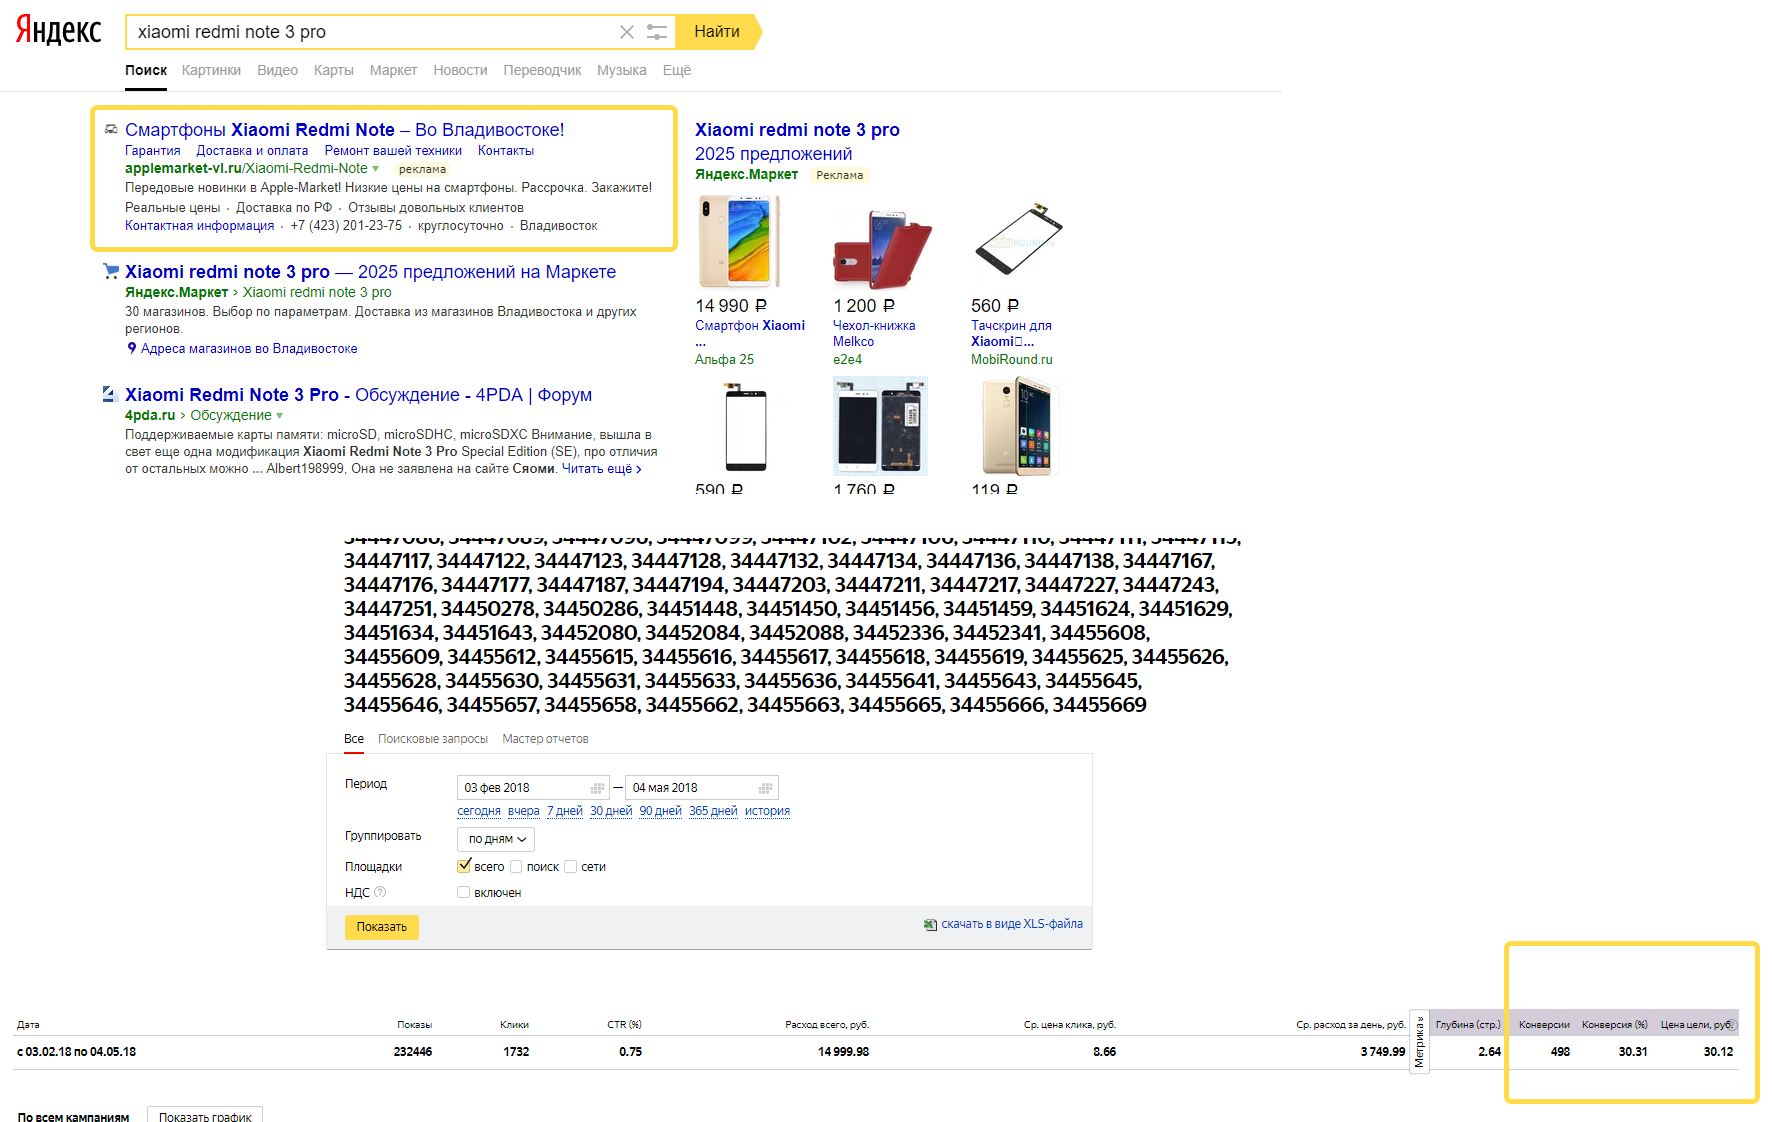Check the «поиск» platforms checkbox
Viewport: 1772px width, 1122px height.
pyautogui.click(x=516, y=867)
